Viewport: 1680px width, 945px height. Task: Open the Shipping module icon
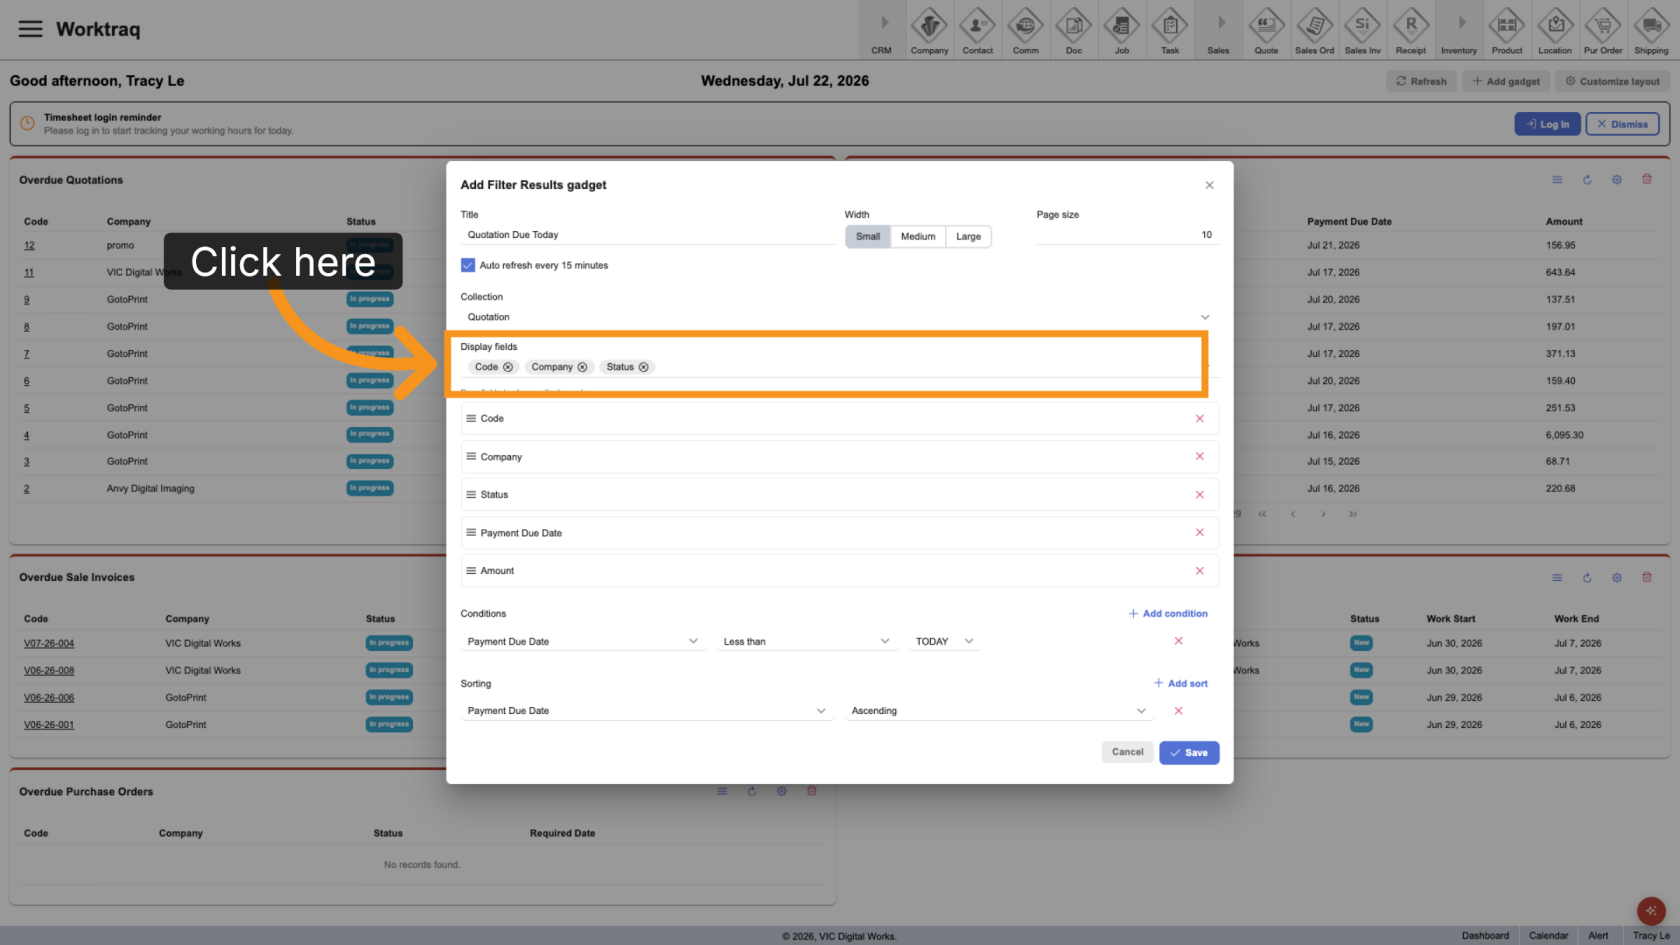[x=1651, y=31]
